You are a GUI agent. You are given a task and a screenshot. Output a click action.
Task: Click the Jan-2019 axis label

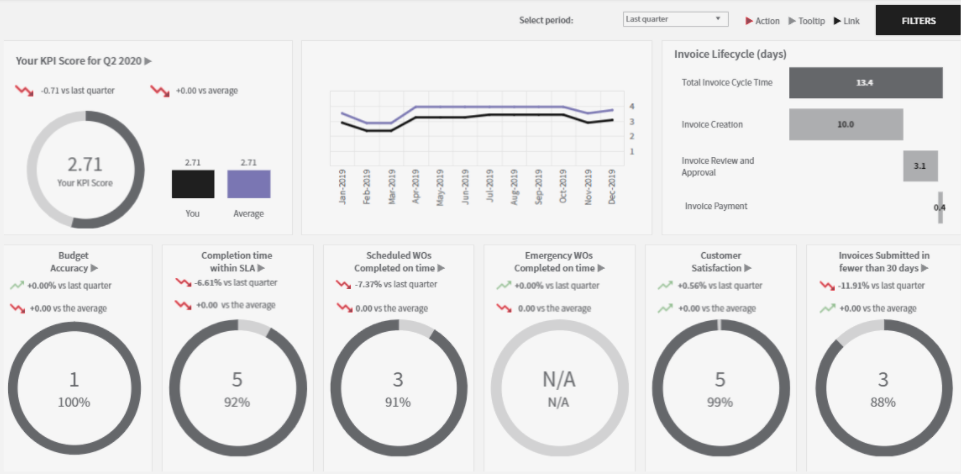point(343,187)
